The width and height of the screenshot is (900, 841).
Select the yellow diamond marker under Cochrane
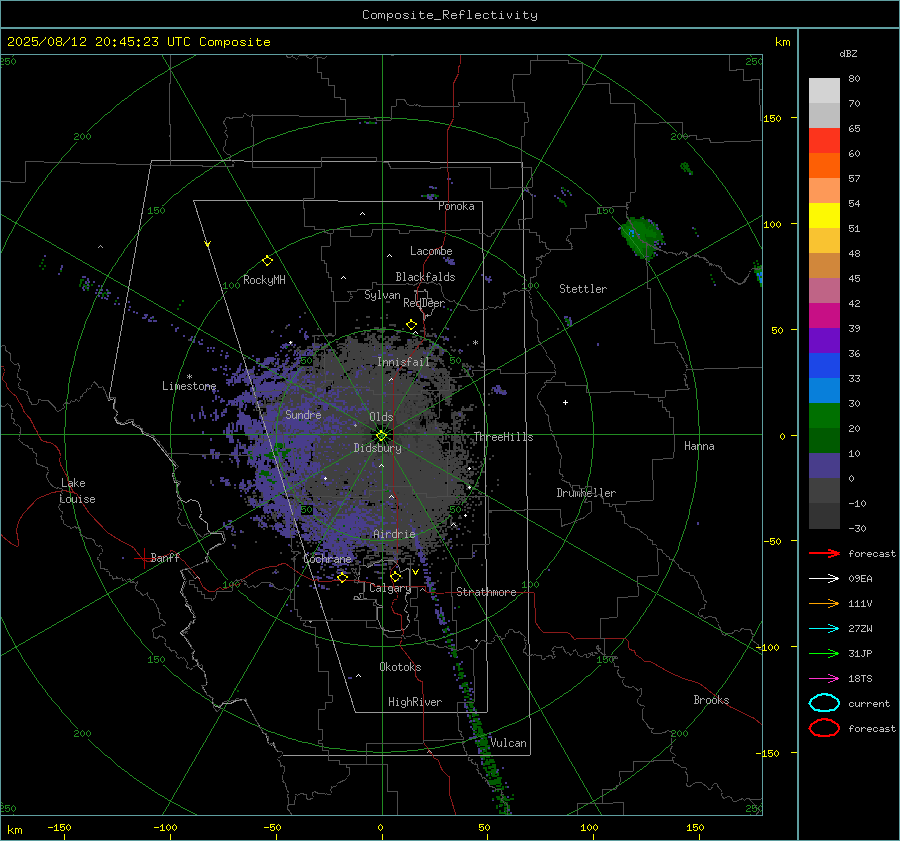coord(342,578)
